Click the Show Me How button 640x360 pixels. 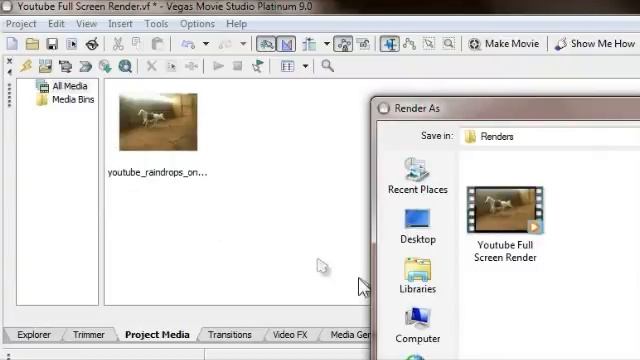595,44
